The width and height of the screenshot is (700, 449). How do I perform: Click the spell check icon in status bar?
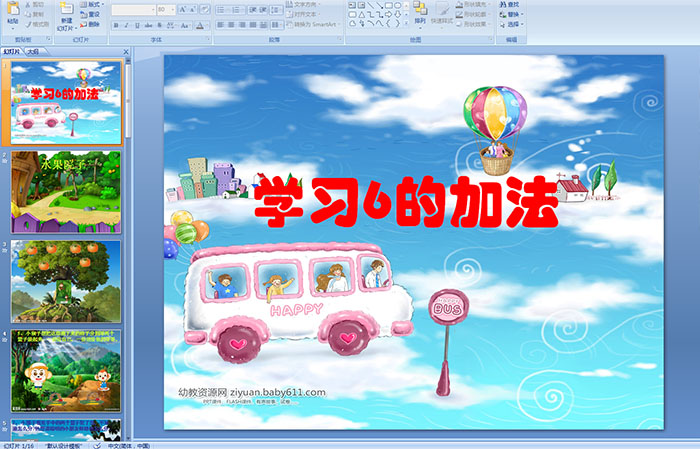pyautogui.click(x=97, y=445)
